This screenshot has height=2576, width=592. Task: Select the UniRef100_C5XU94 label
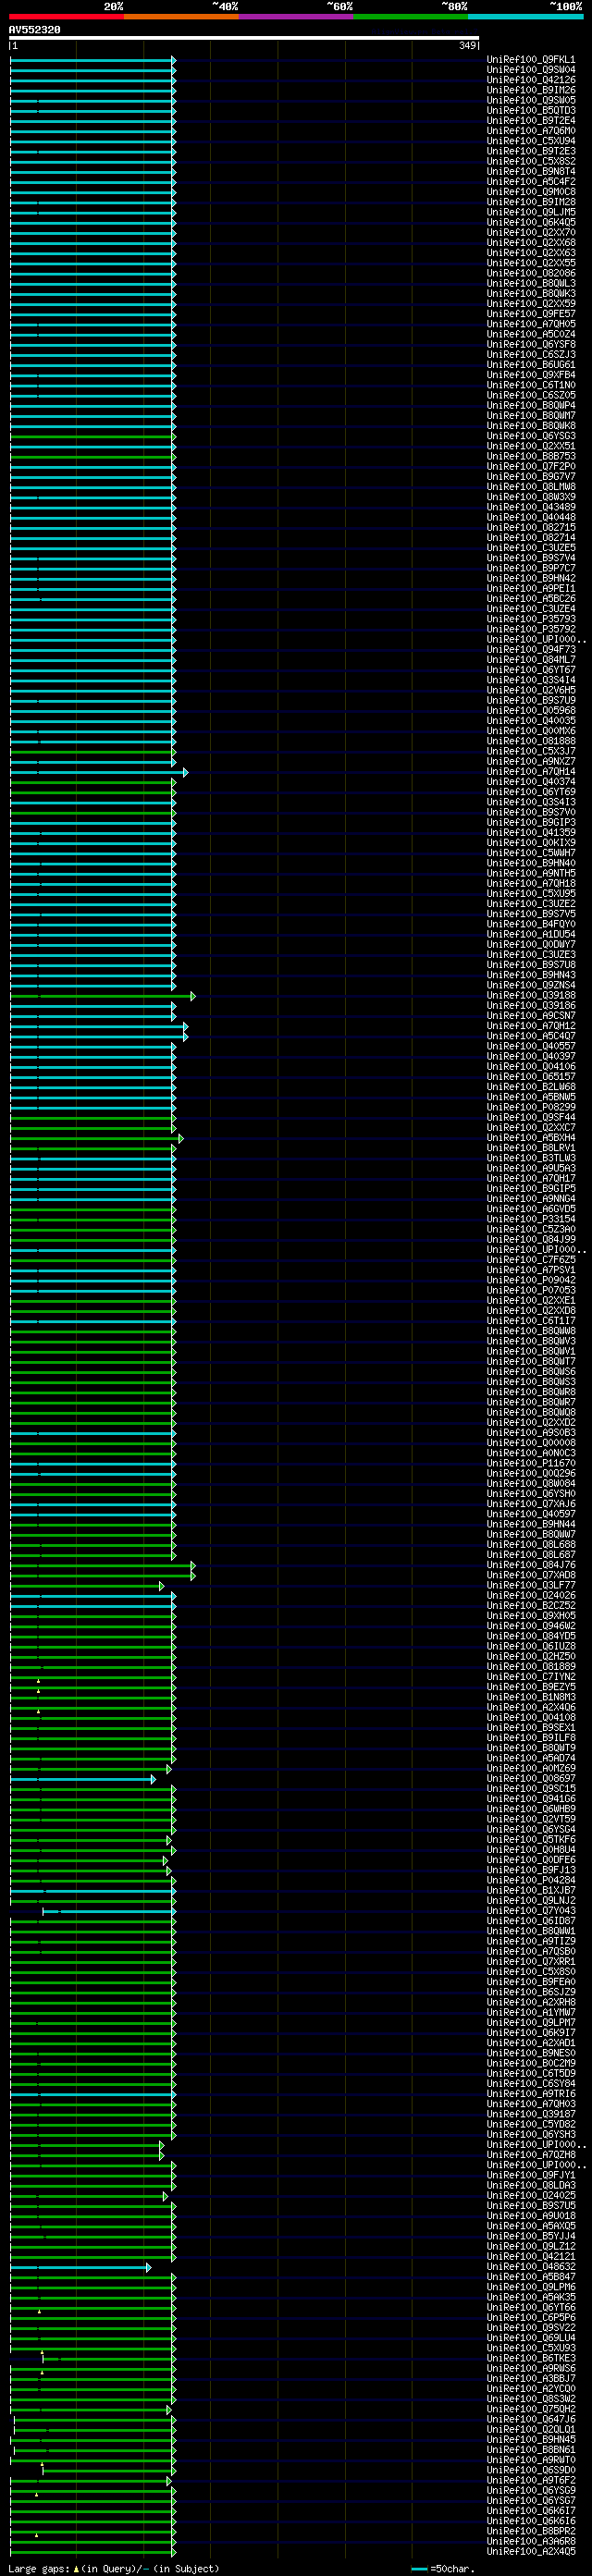pos(531,141)
